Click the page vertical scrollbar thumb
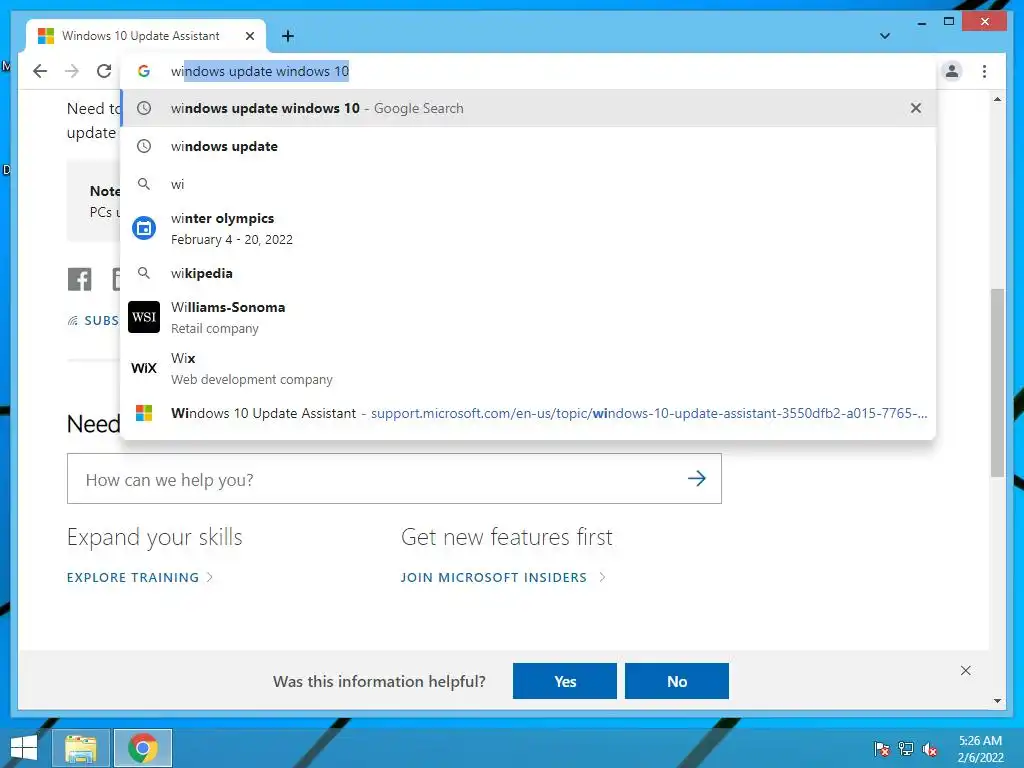 (997, 383)
